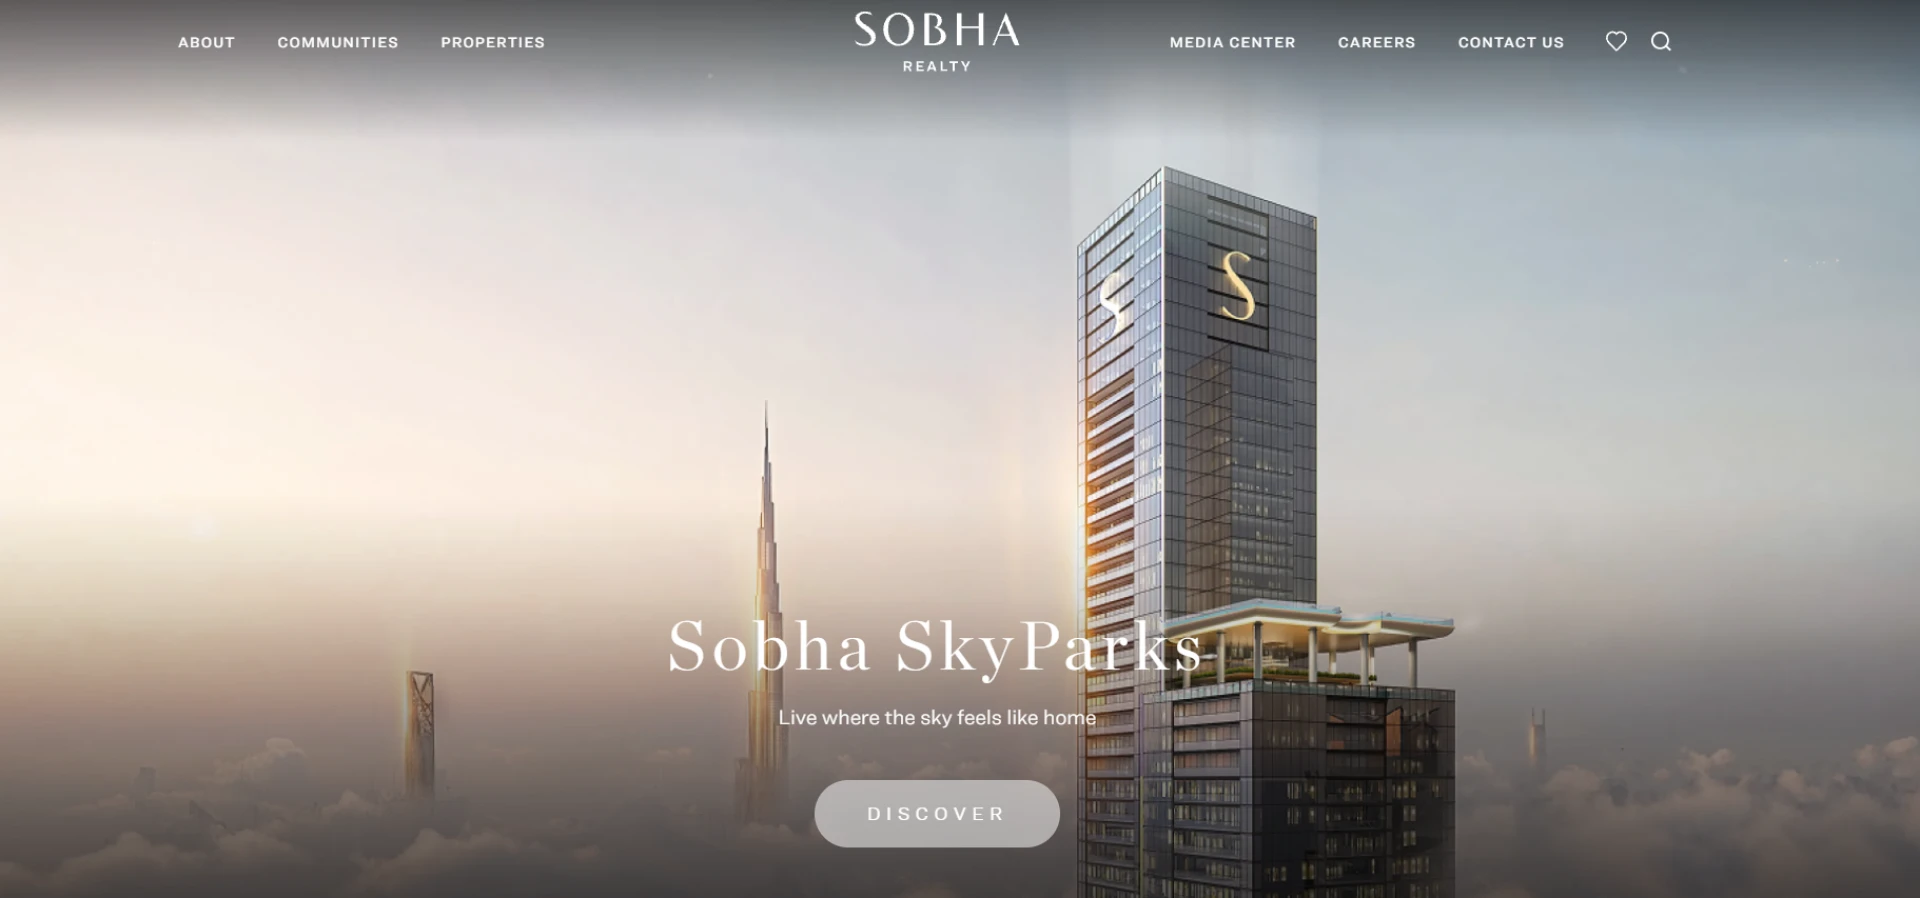Open the search magnifier icon

pyautogui.click(x=1661, y=41)
